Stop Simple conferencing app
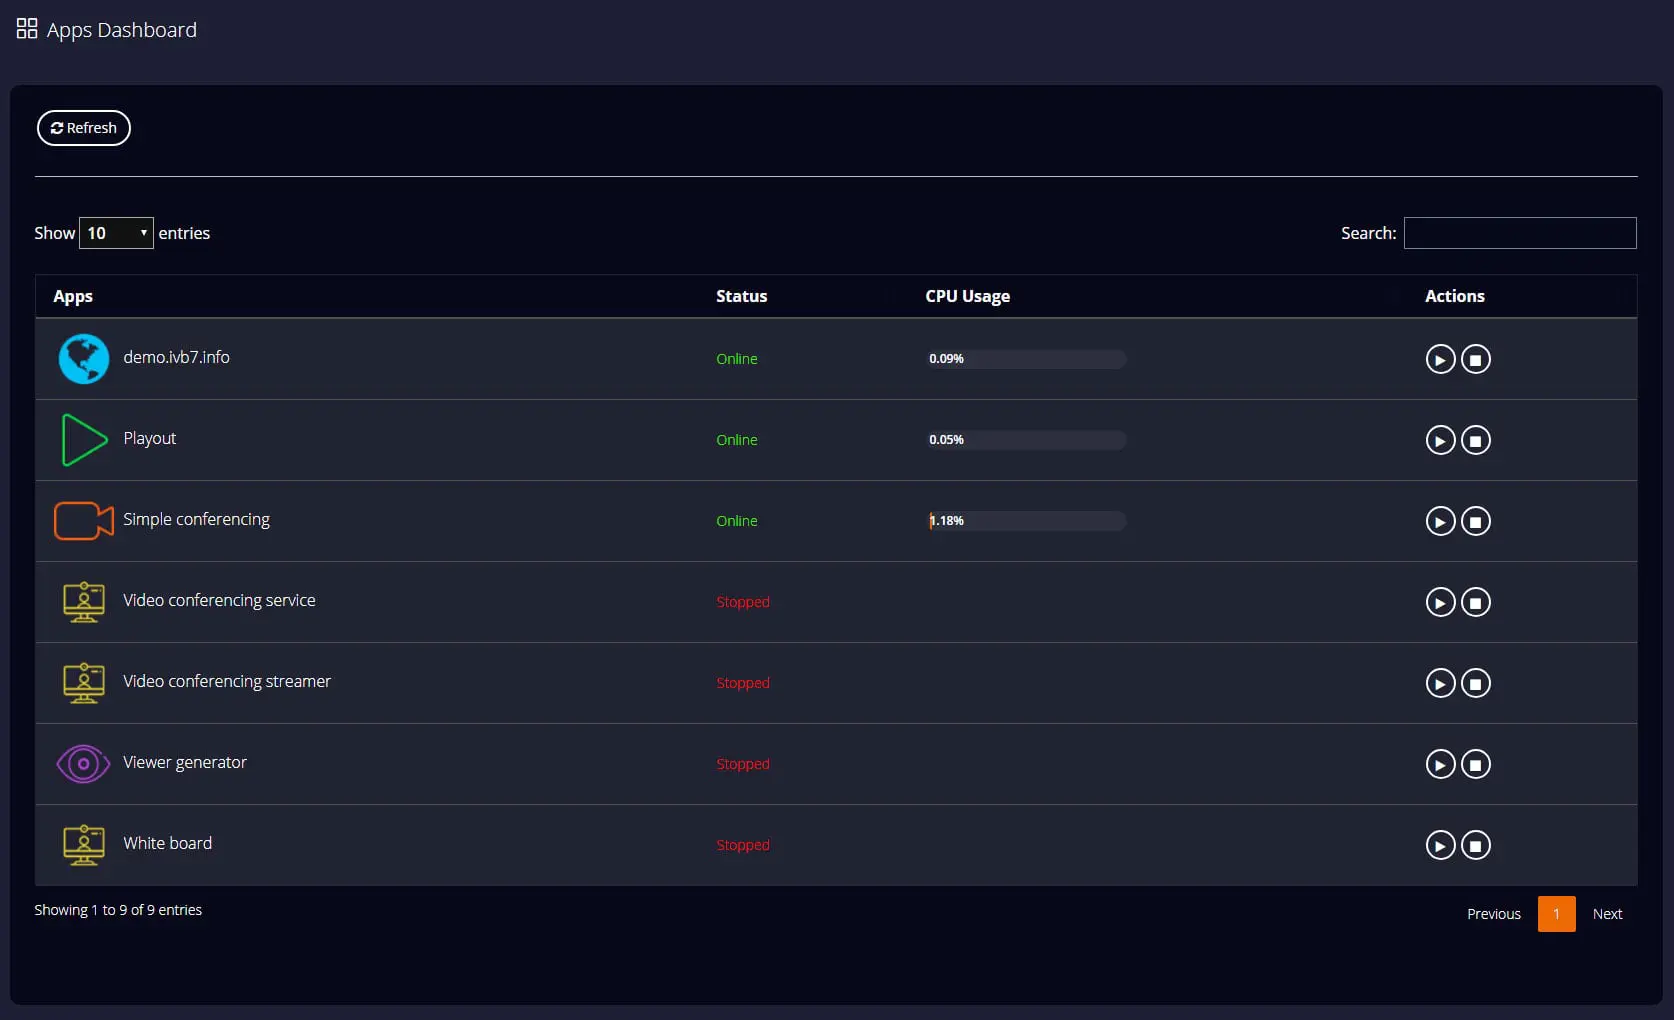This screenshot has width=1674, height=1020. tap(1476, 521)
